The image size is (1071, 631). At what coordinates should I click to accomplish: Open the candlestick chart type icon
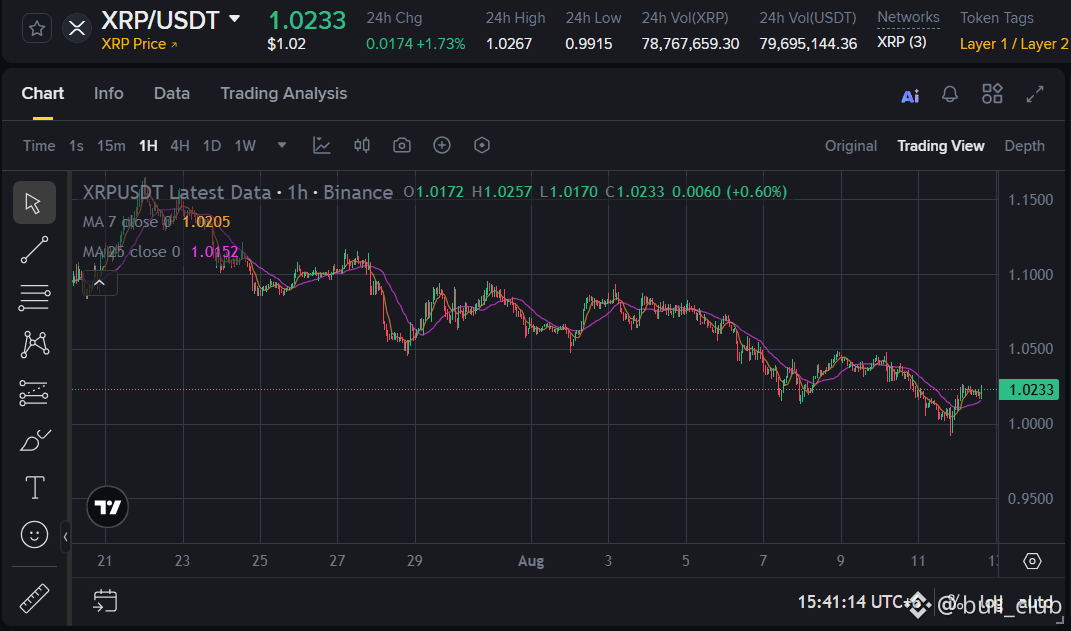[362, 145]
